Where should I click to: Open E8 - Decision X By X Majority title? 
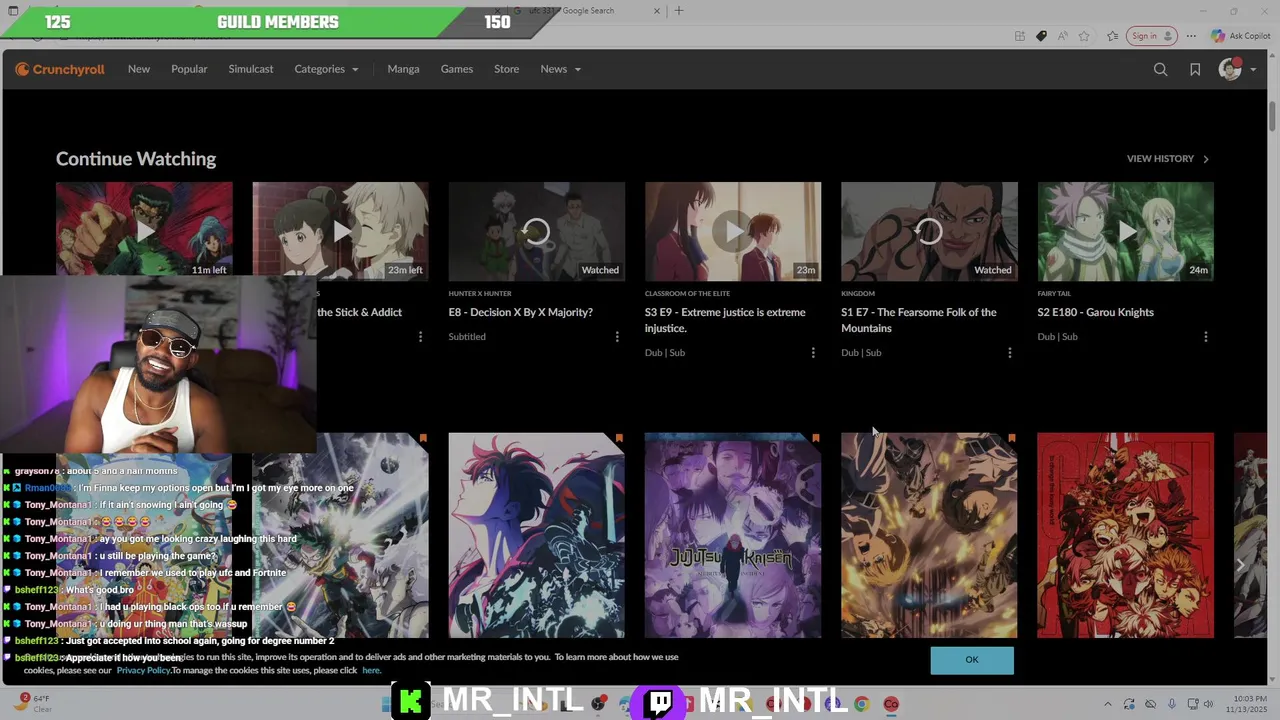[x=520, y=312]
